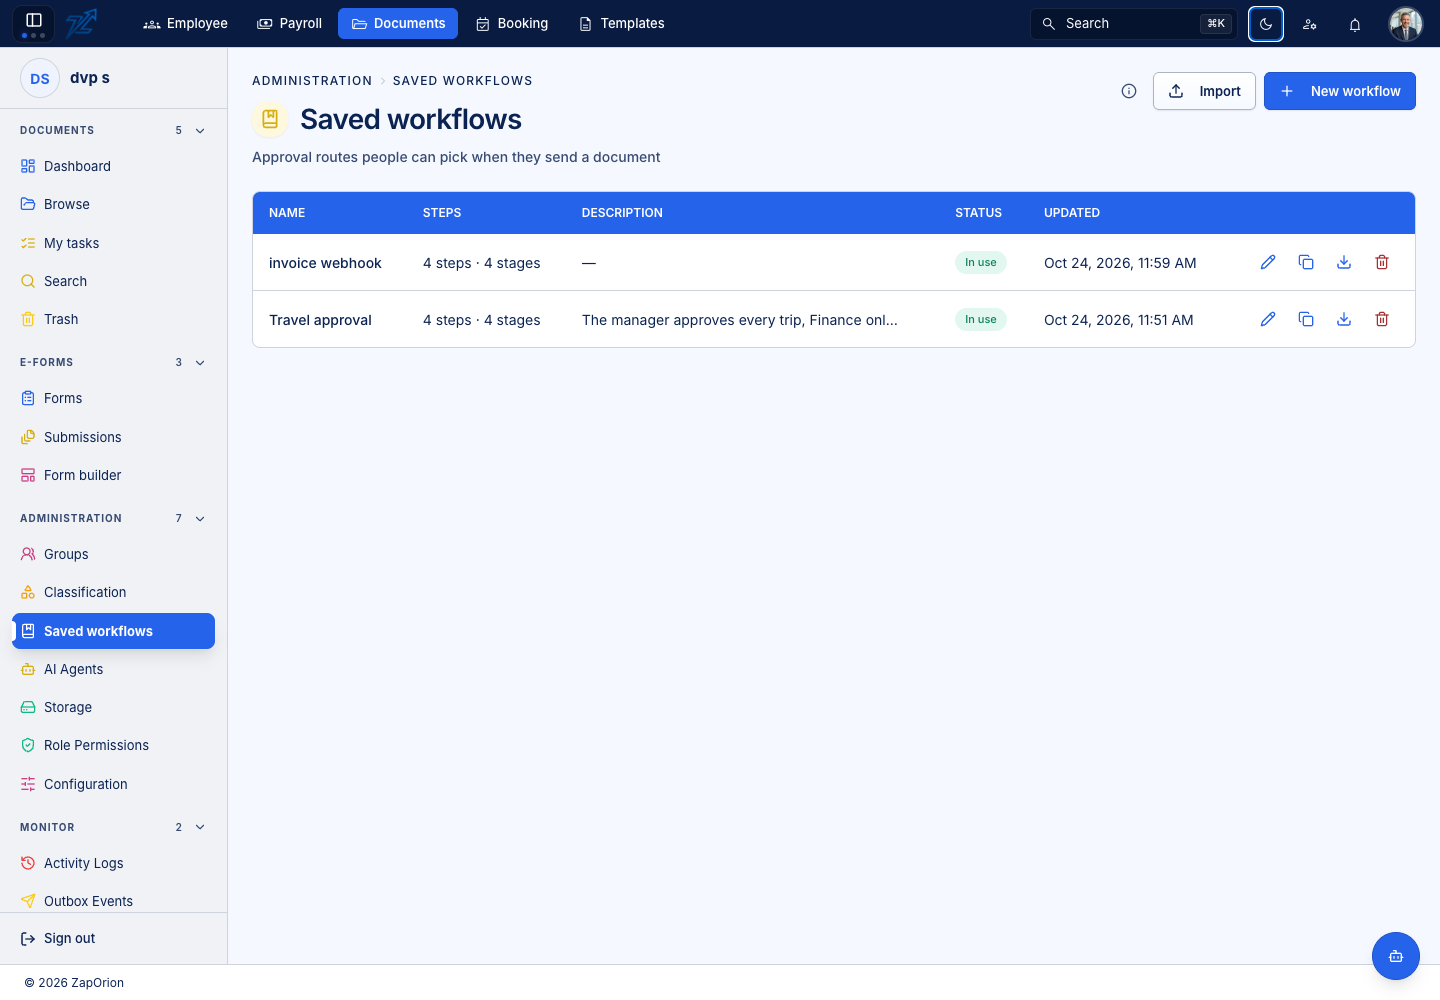Collapse the Monitor sidebar section
1440x1000 pixels.
point(200,827)
